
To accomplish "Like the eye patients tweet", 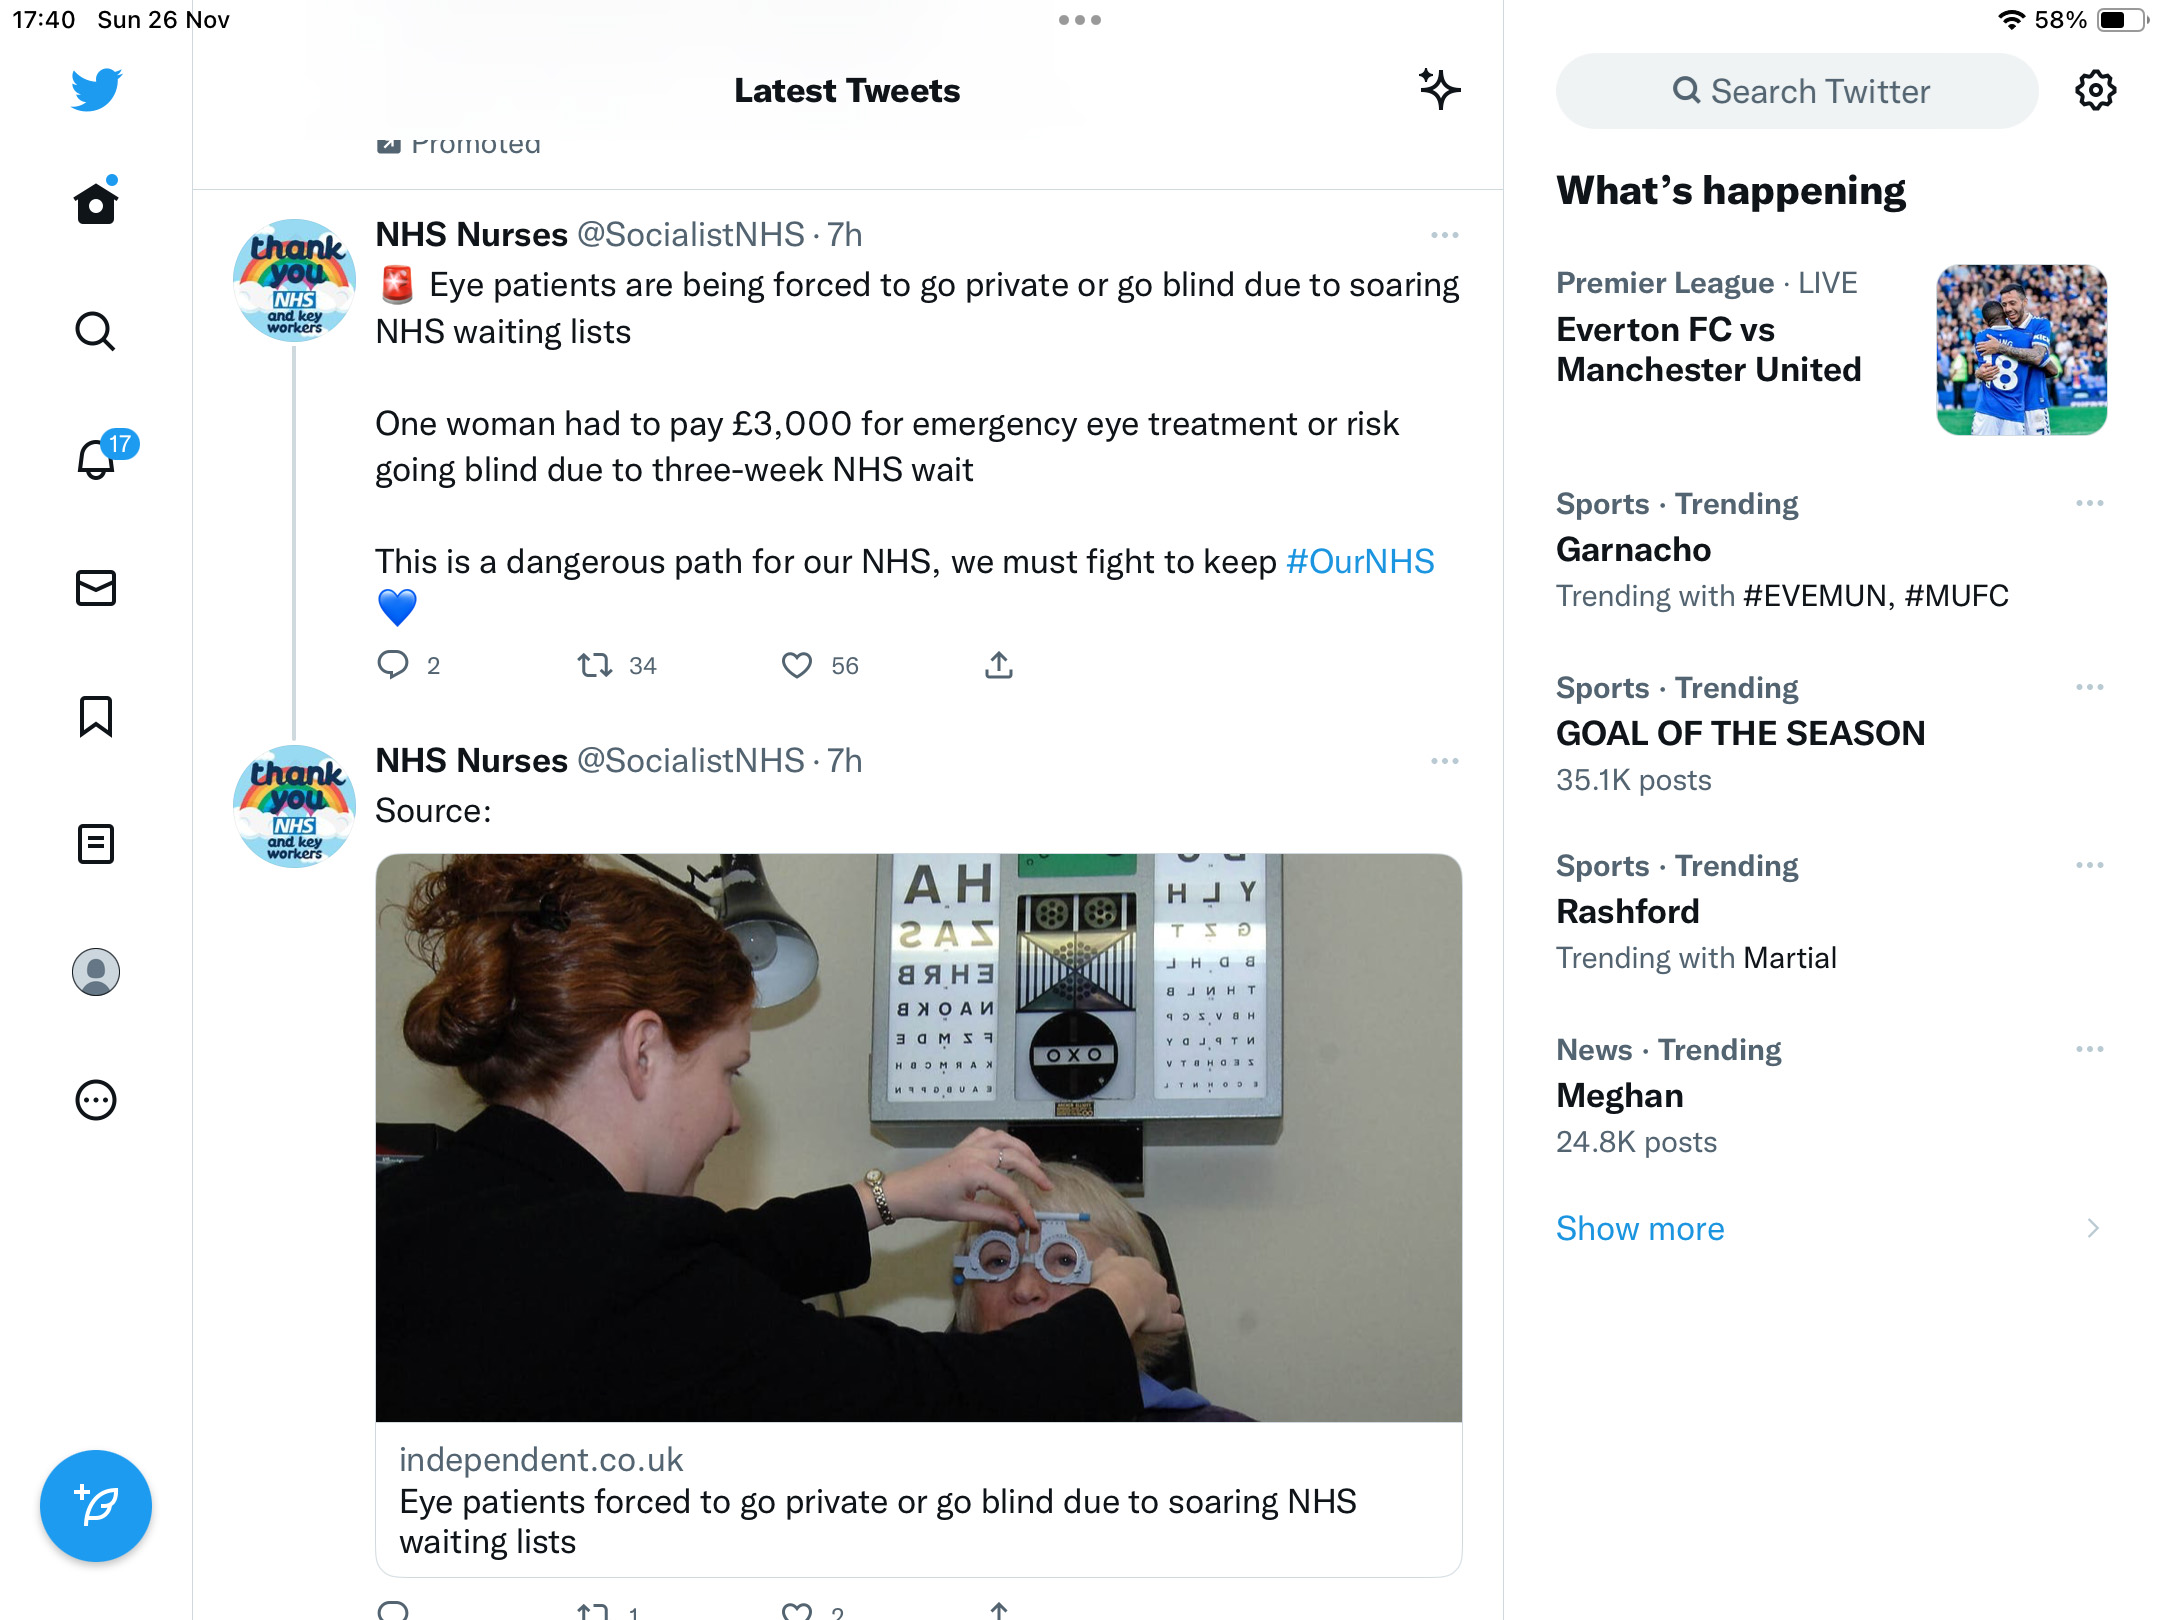I will (797, 665).
